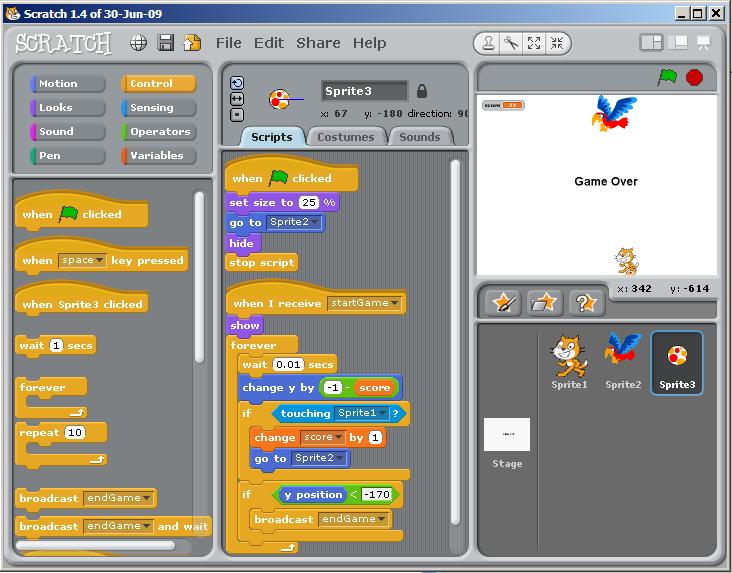Switch to full stage view mode
The height and width of the screenshot is (573, 732).
[678, 42]
